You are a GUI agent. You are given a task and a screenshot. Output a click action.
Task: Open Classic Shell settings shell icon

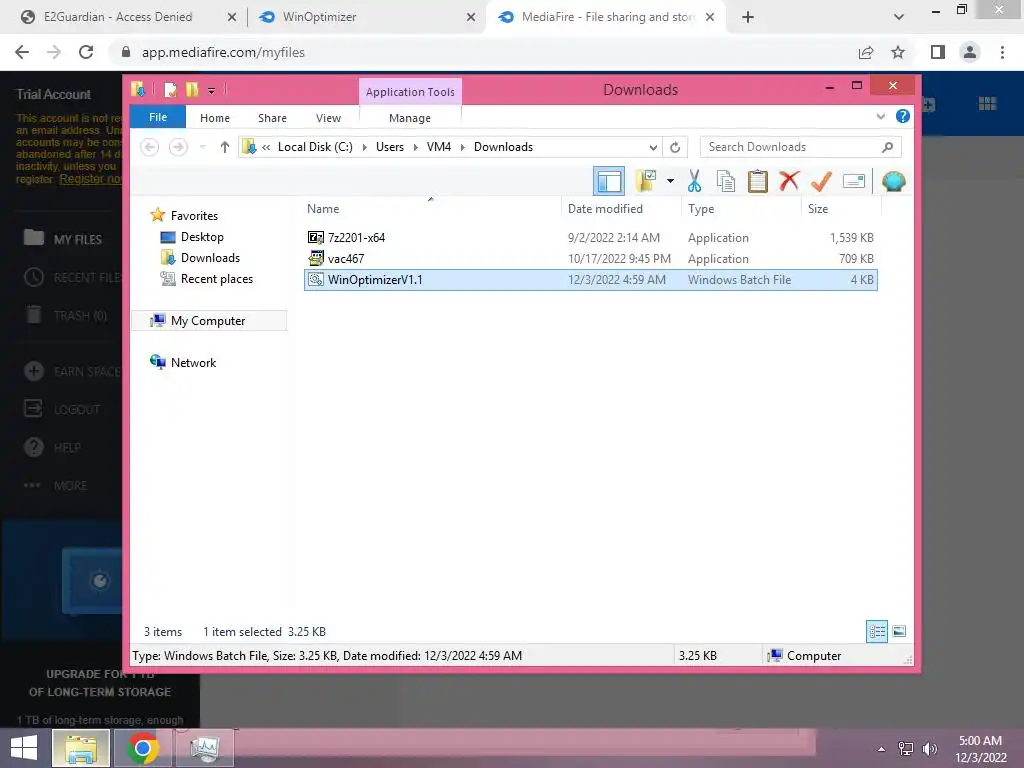[x=893, y=181]
